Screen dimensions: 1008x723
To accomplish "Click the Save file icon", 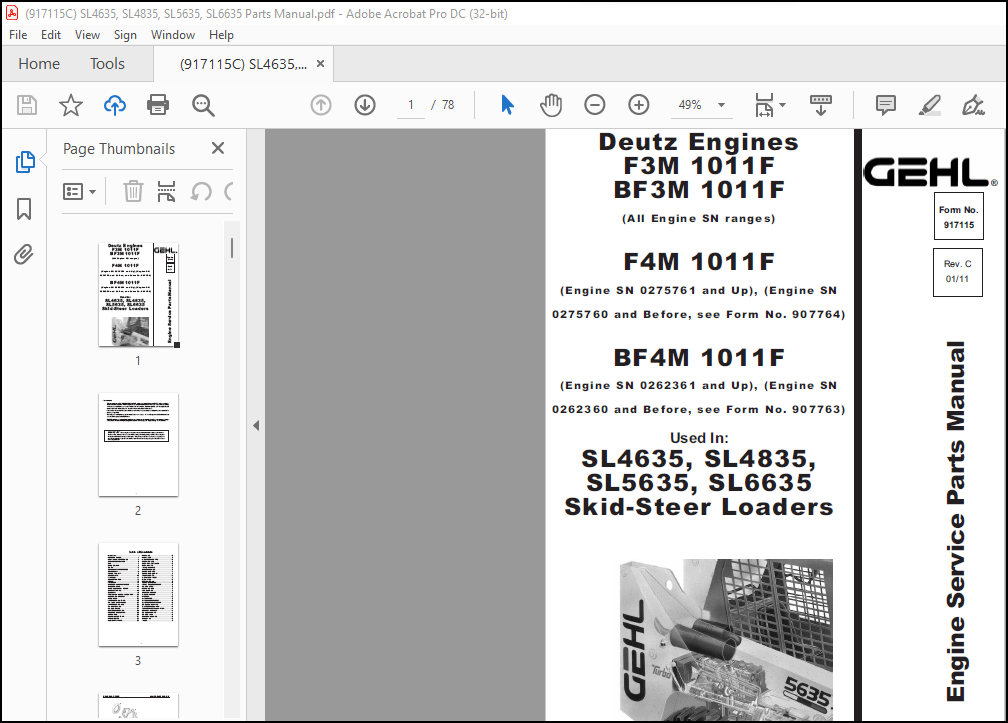I will [x=26, y=105].
